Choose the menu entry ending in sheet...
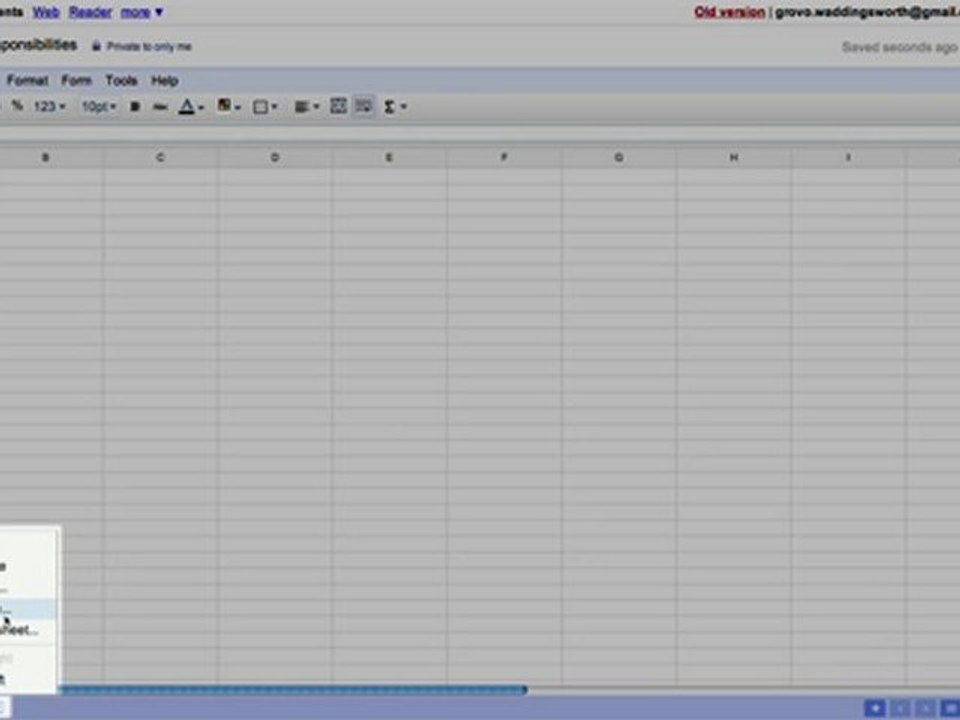The image size is (960, 720). point(28,629)
